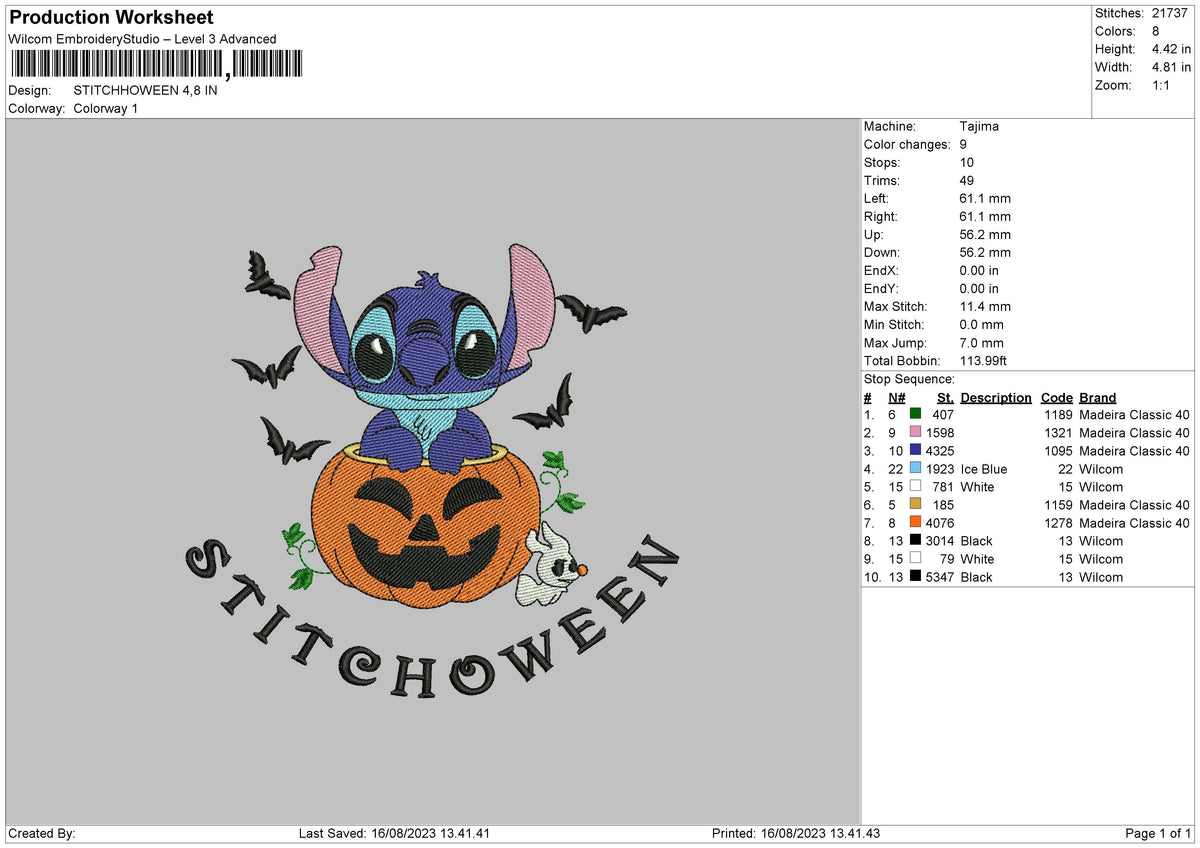
Task: Select the 'Colorway 1' value
Action: pos(106,108)
